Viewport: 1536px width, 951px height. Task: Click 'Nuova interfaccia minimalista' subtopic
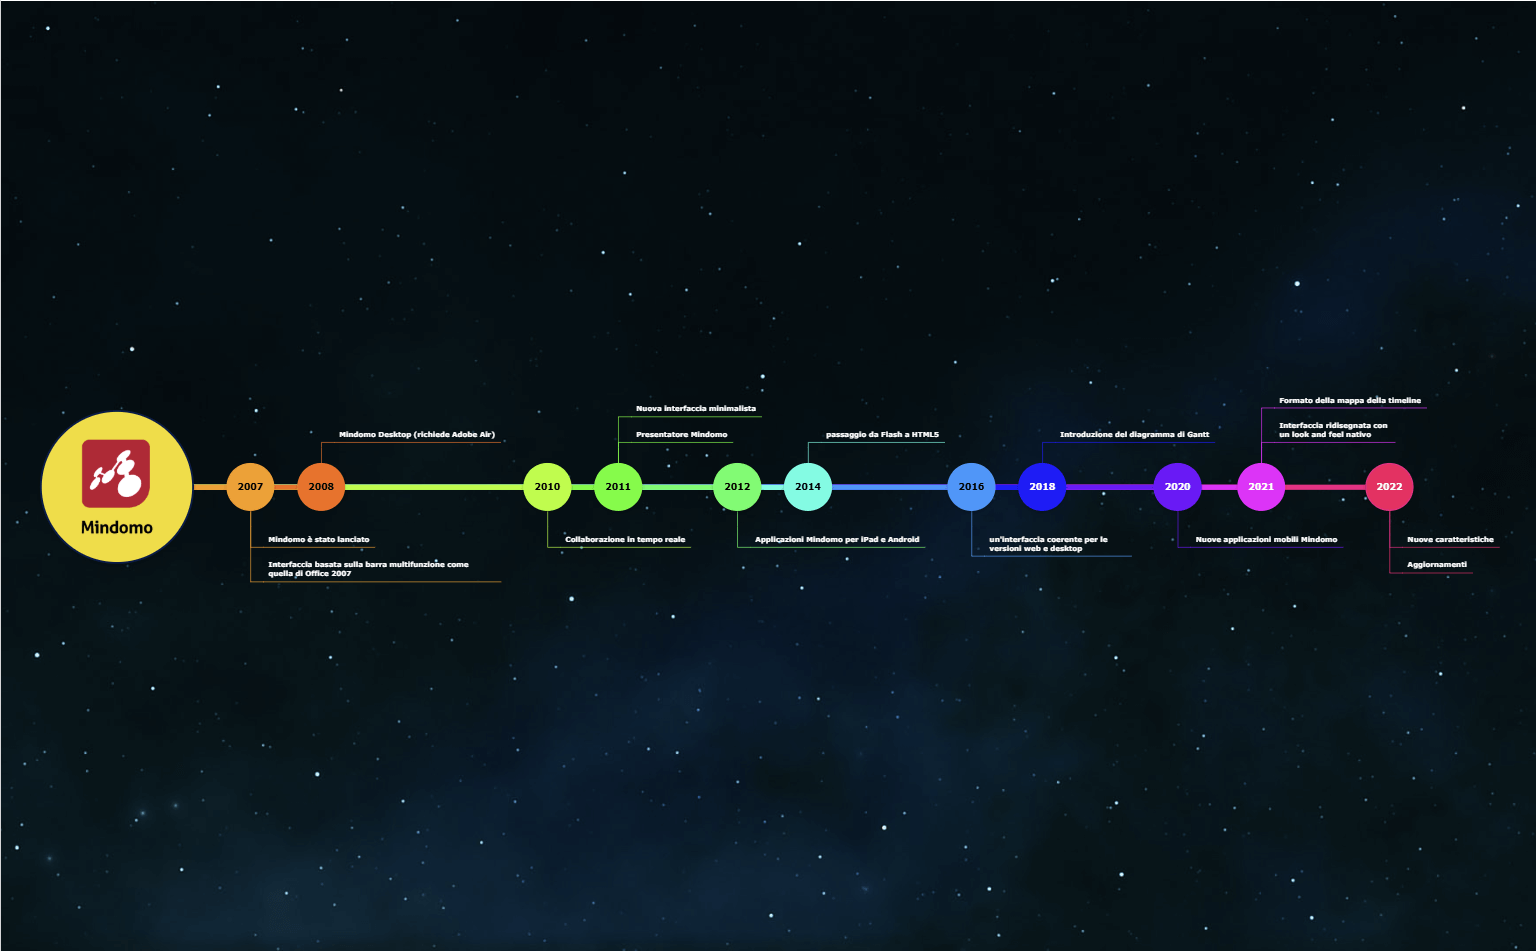[x=696, y=409]
